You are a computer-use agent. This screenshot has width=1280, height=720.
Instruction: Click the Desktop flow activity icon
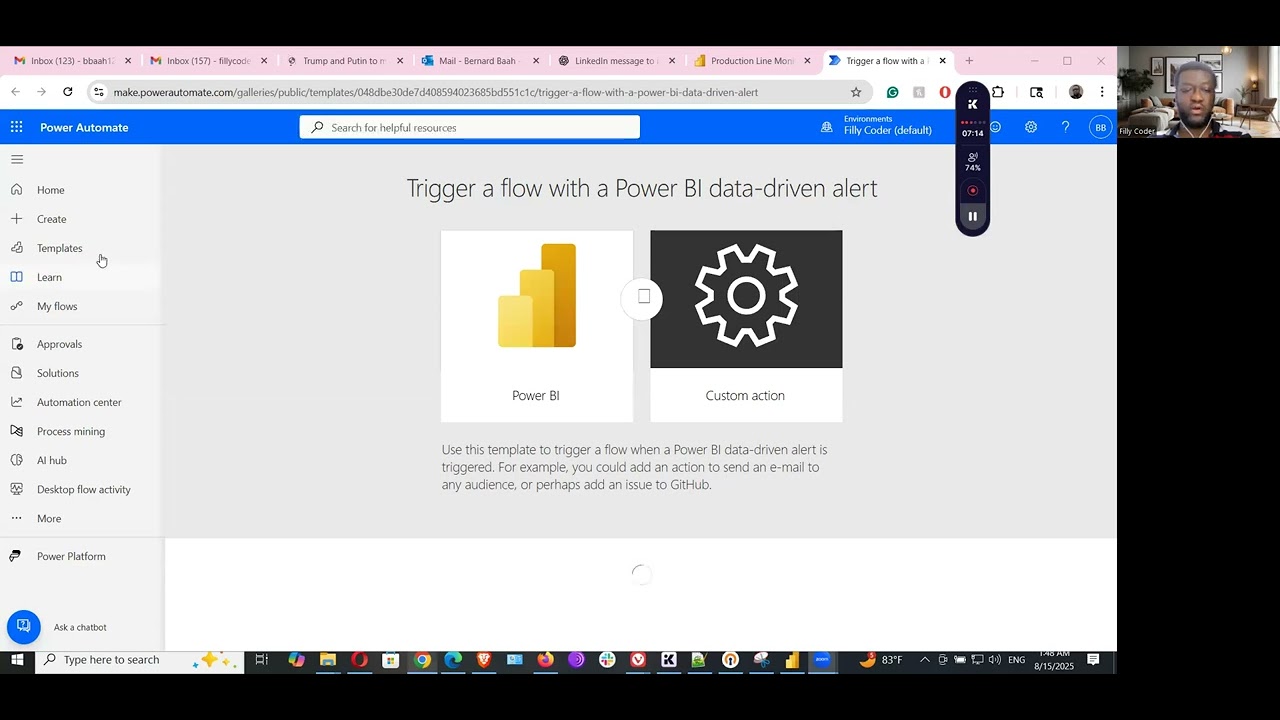(x=16, y=489)
